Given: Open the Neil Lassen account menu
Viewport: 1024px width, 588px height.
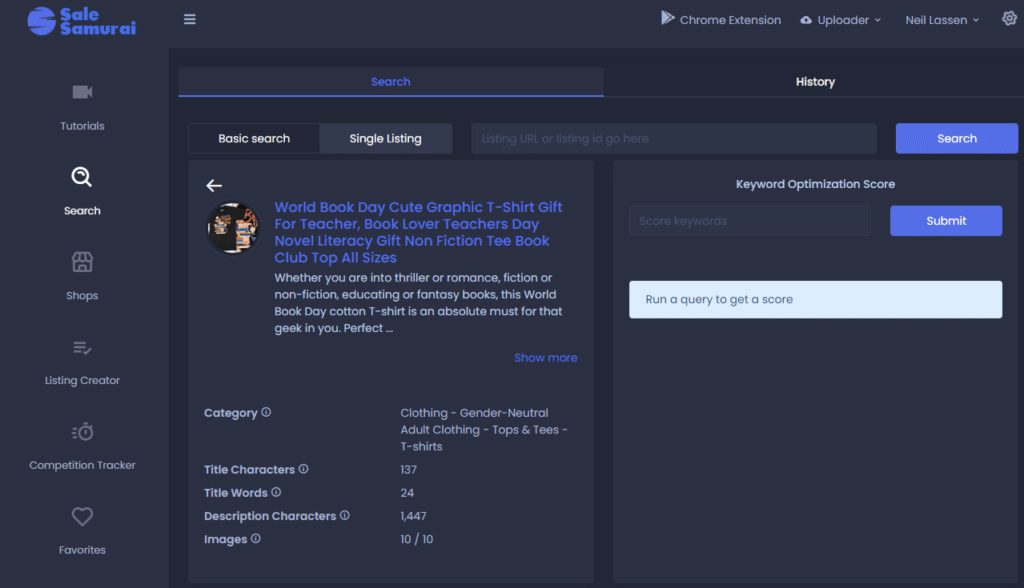Looking at the screenshot, I should (942, 20).
